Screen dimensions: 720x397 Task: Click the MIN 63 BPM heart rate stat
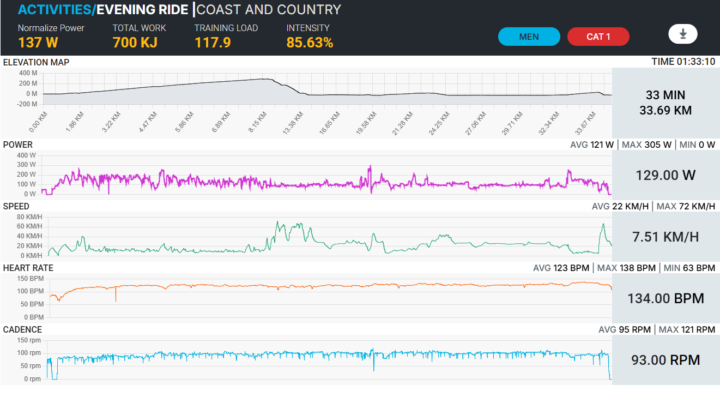[689, 268]
